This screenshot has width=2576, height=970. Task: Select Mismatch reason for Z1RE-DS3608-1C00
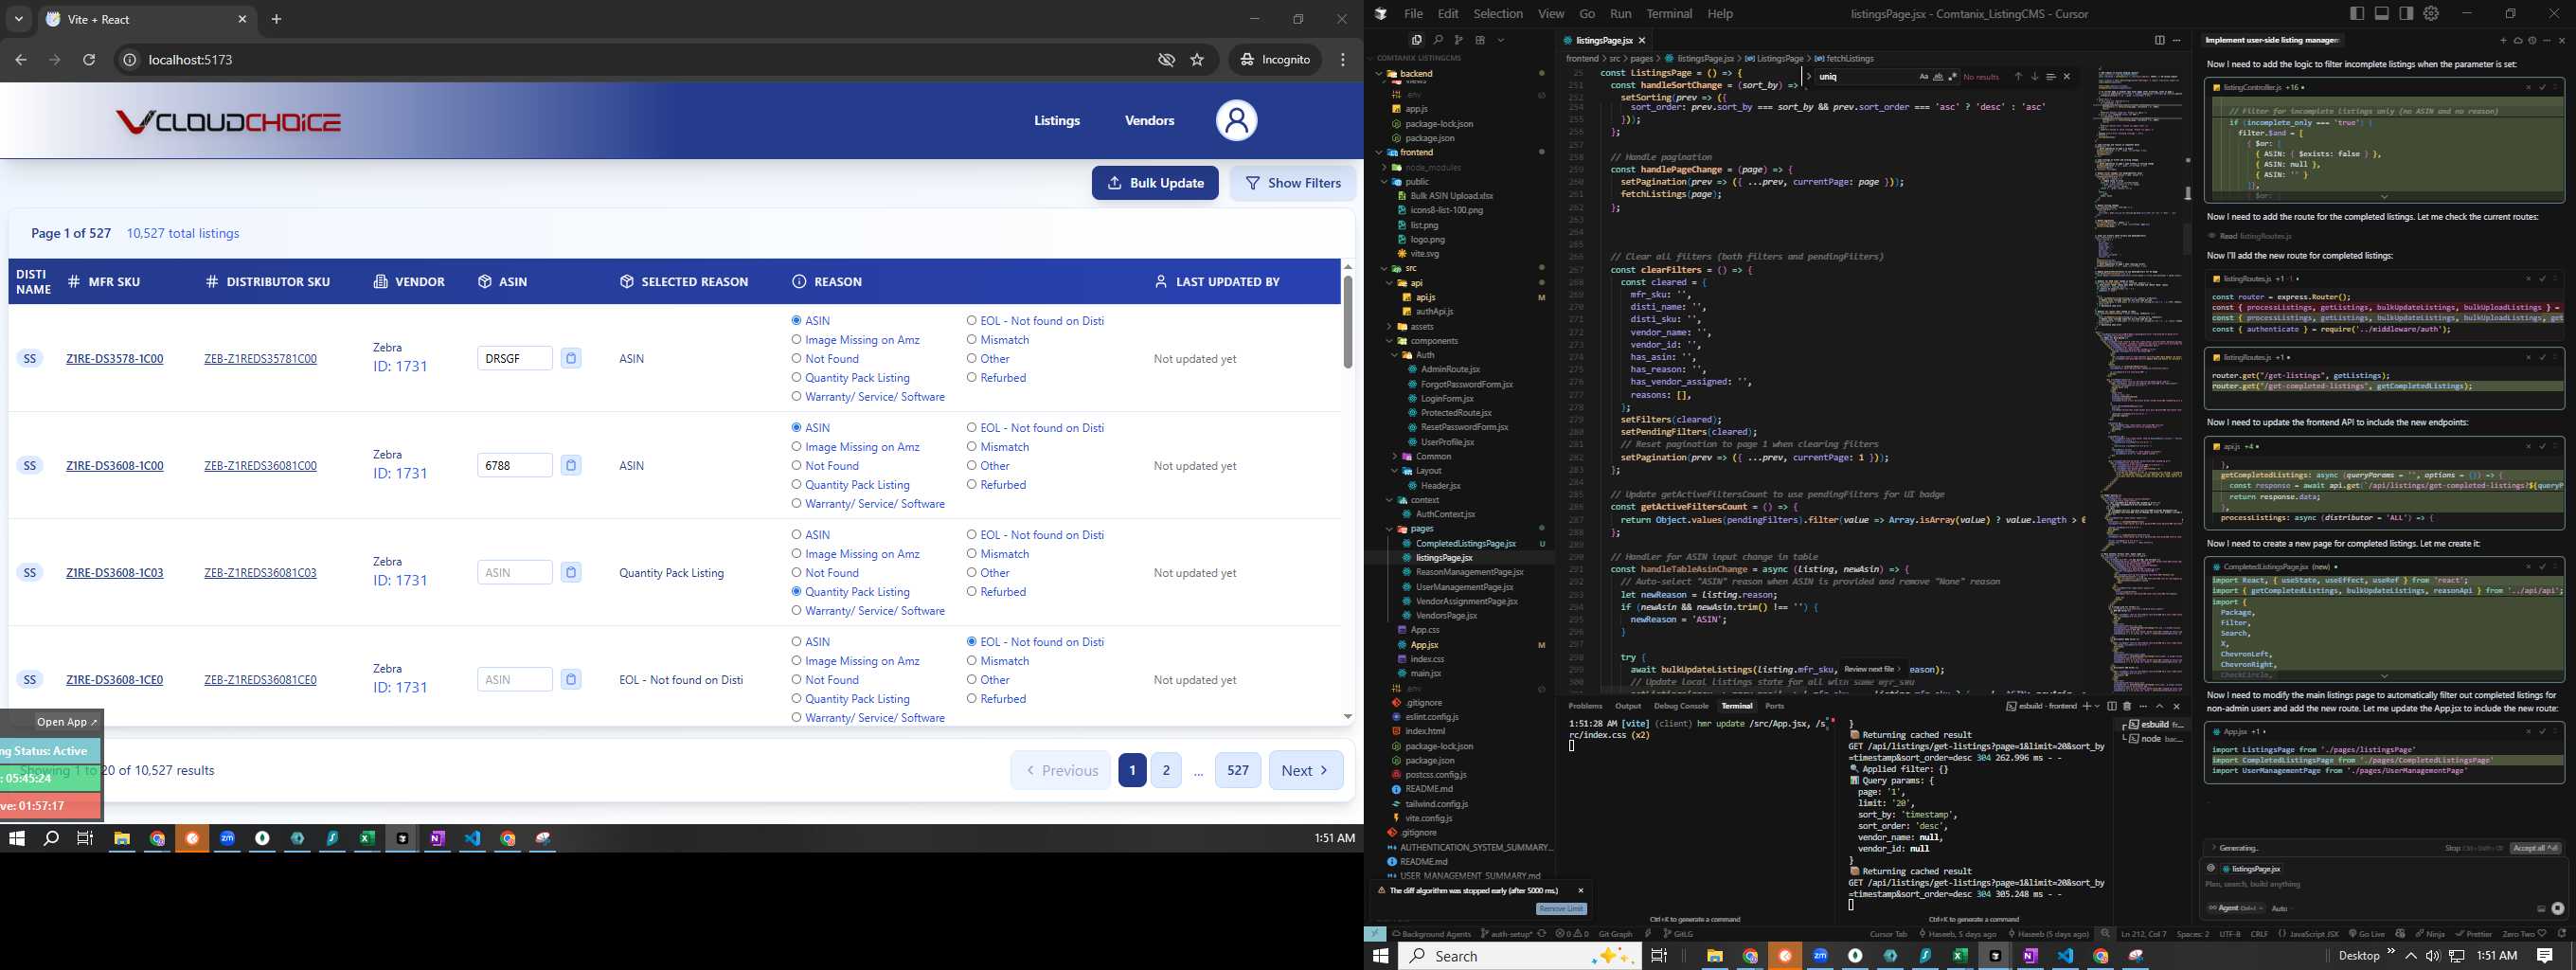point(972,447)
